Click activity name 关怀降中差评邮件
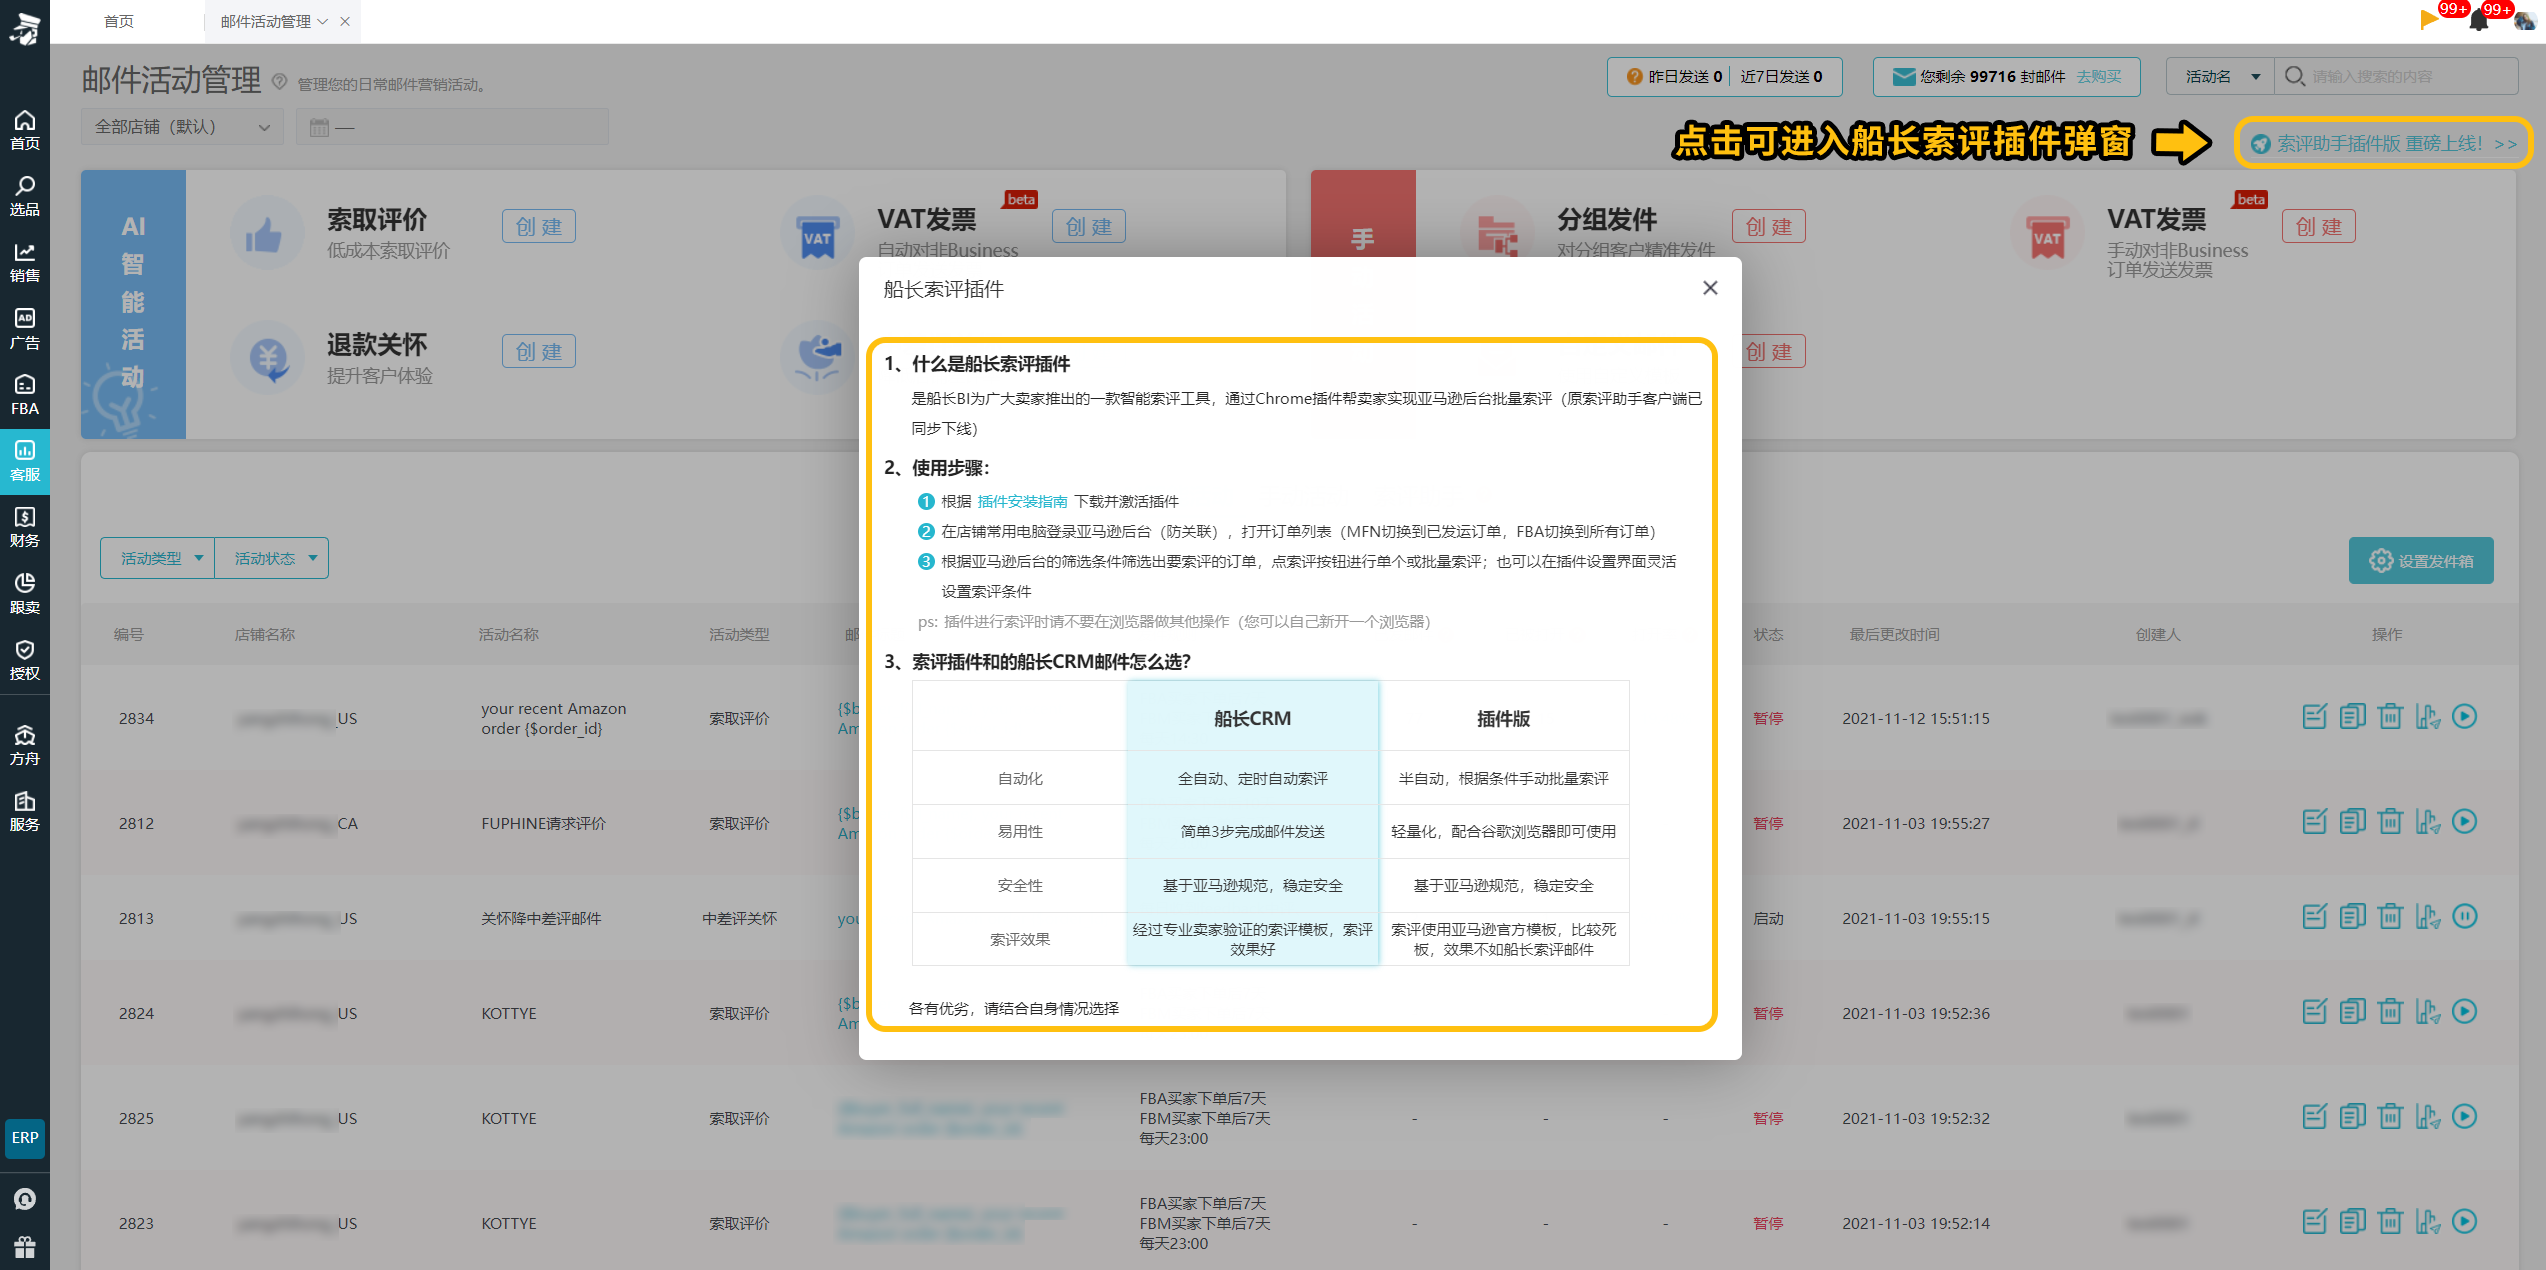 point(541,918)
